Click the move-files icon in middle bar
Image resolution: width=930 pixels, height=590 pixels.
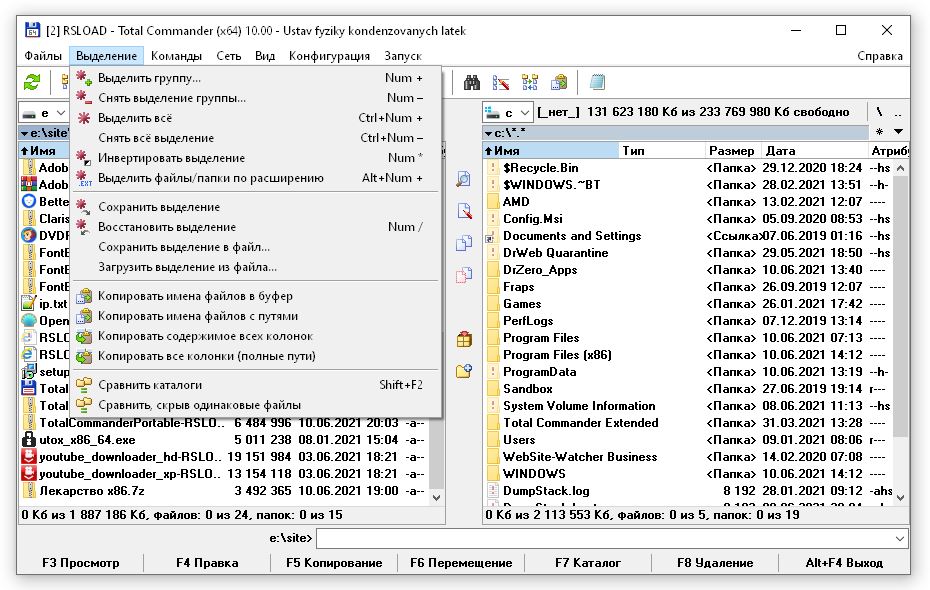tap(464, 275)
